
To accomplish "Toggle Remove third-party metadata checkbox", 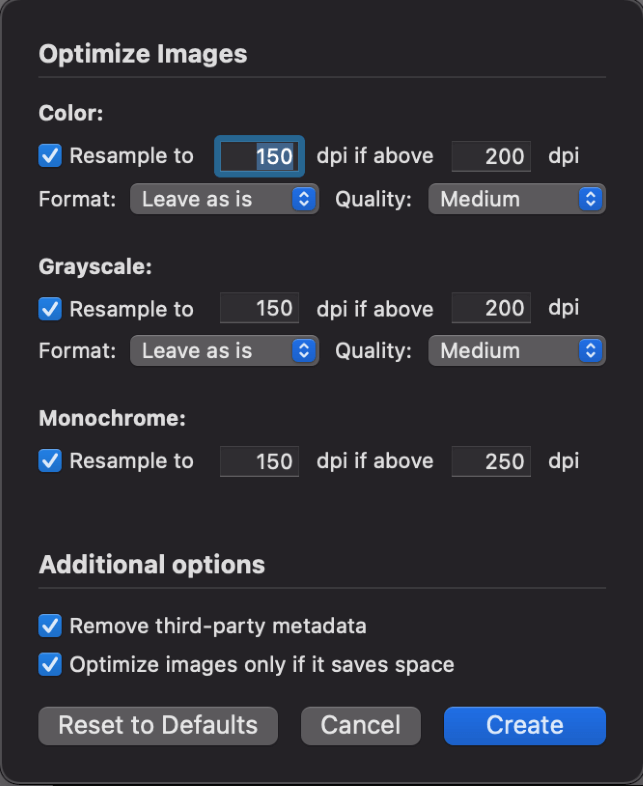I will tap(50, 626).
